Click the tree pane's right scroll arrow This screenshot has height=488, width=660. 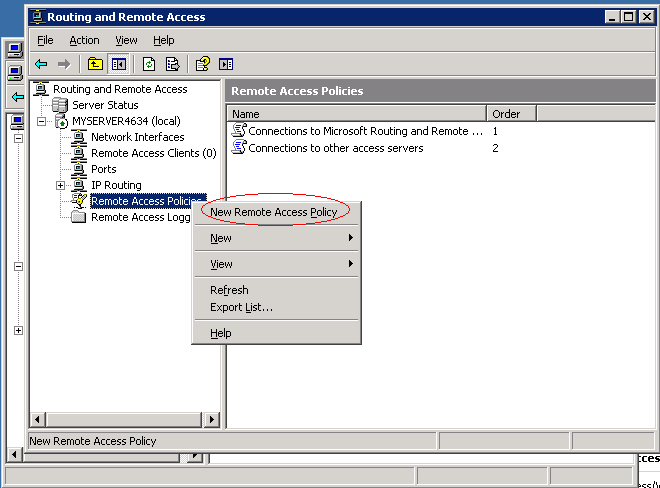(x=212, y=420)
